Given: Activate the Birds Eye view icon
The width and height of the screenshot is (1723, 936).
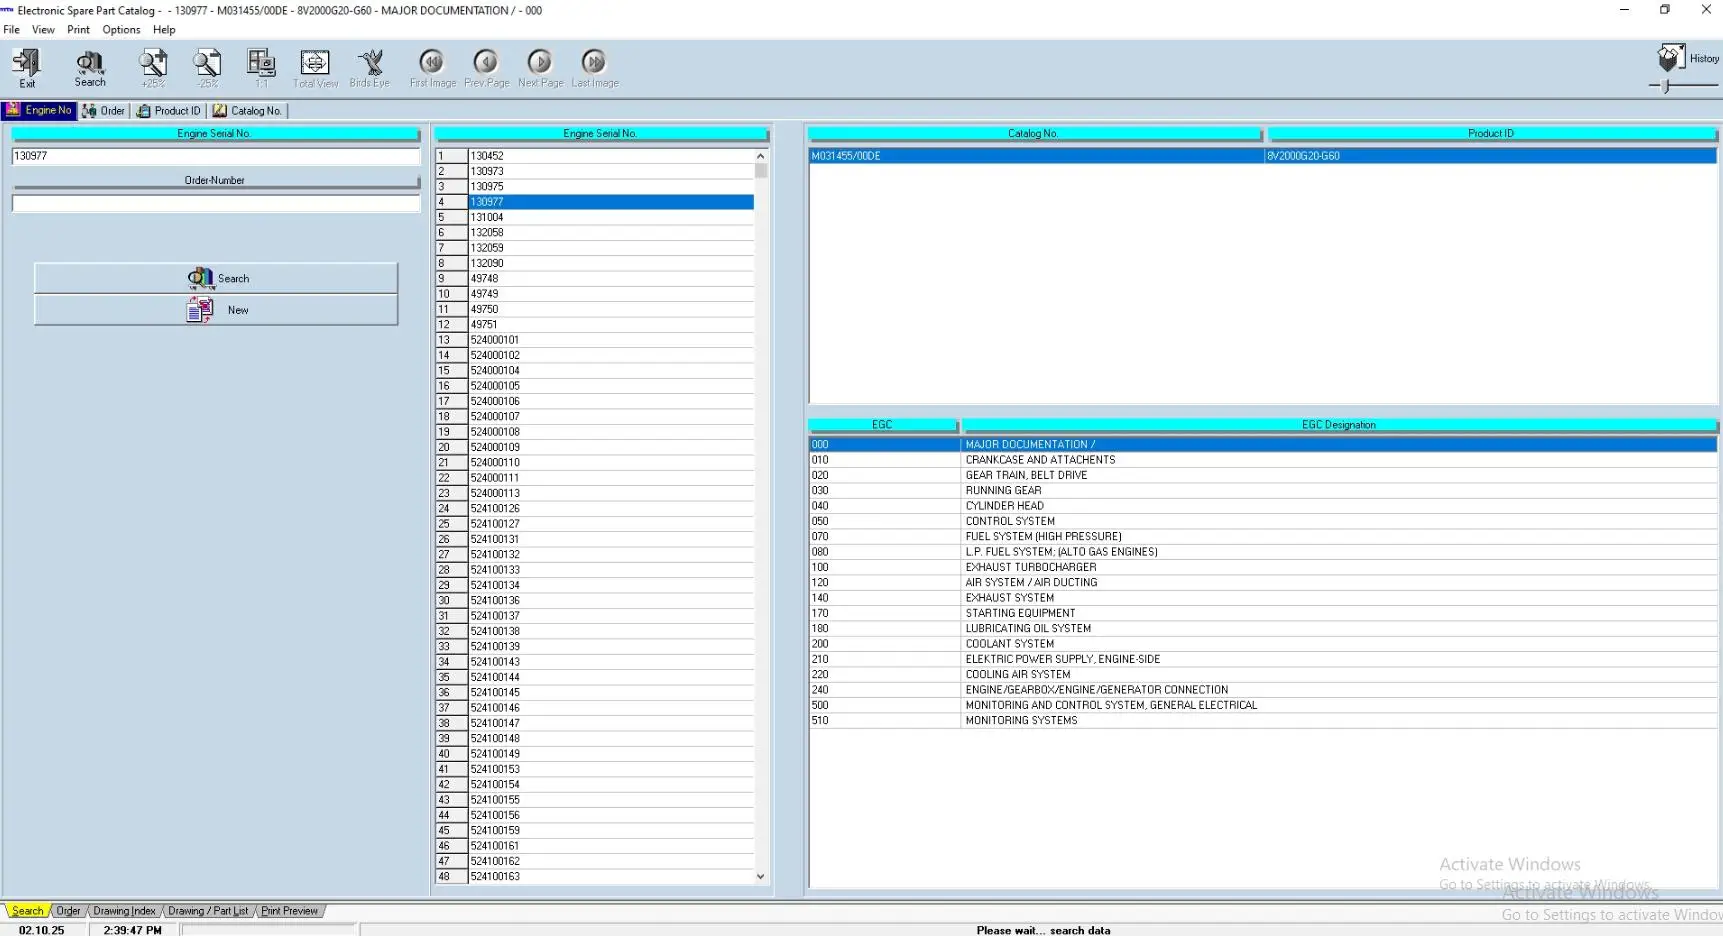Looking at the screenshot, I should (x=370, y=66).
